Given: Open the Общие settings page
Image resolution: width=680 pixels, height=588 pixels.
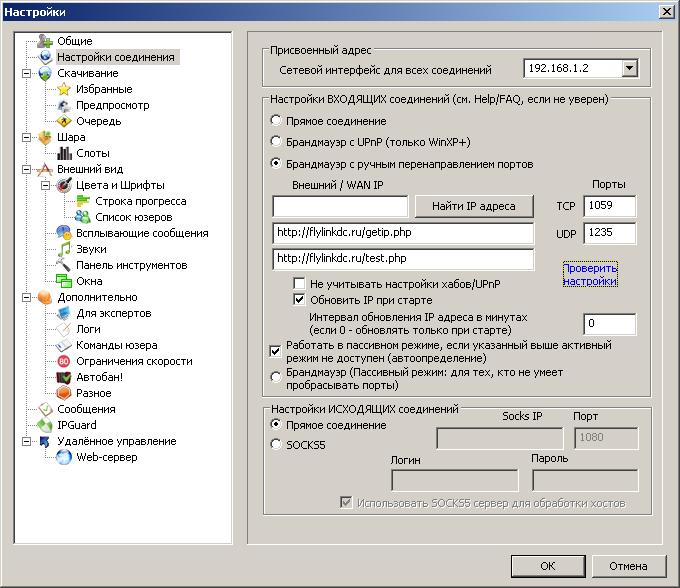Looking at the screenshot, I should pos(74,41).
